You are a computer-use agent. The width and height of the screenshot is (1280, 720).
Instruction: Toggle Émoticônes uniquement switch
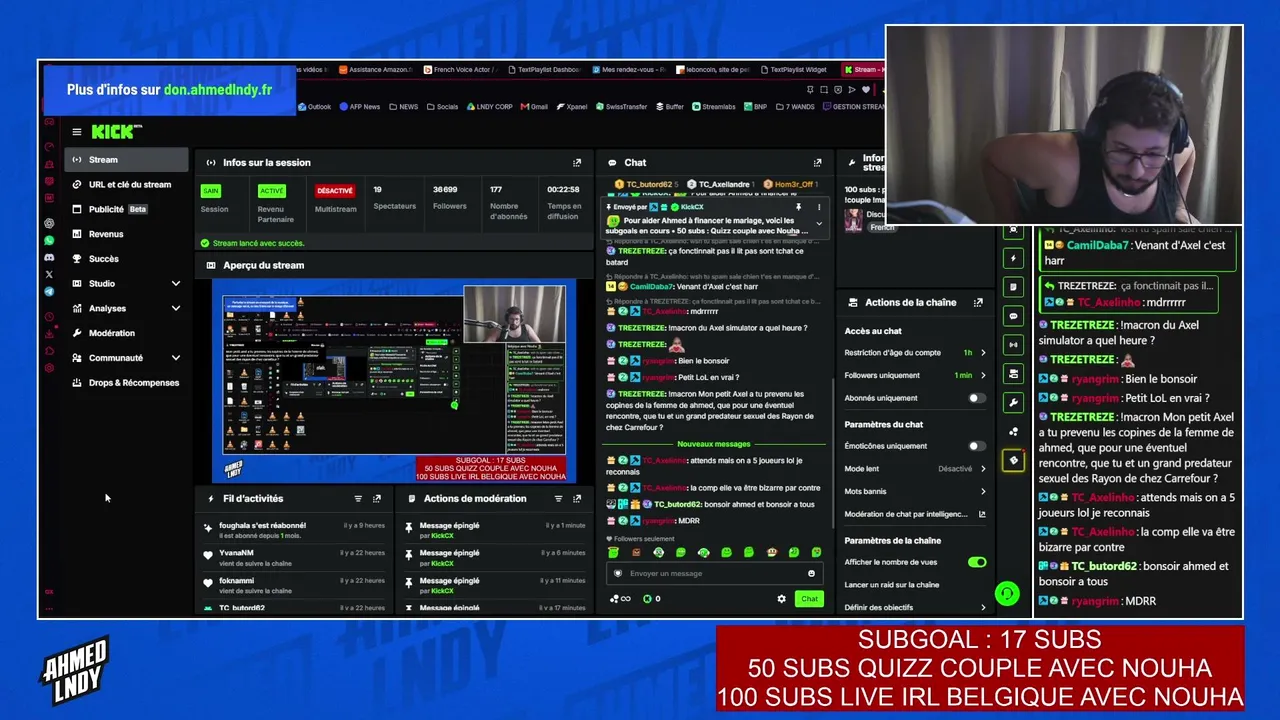click(977, 446)
